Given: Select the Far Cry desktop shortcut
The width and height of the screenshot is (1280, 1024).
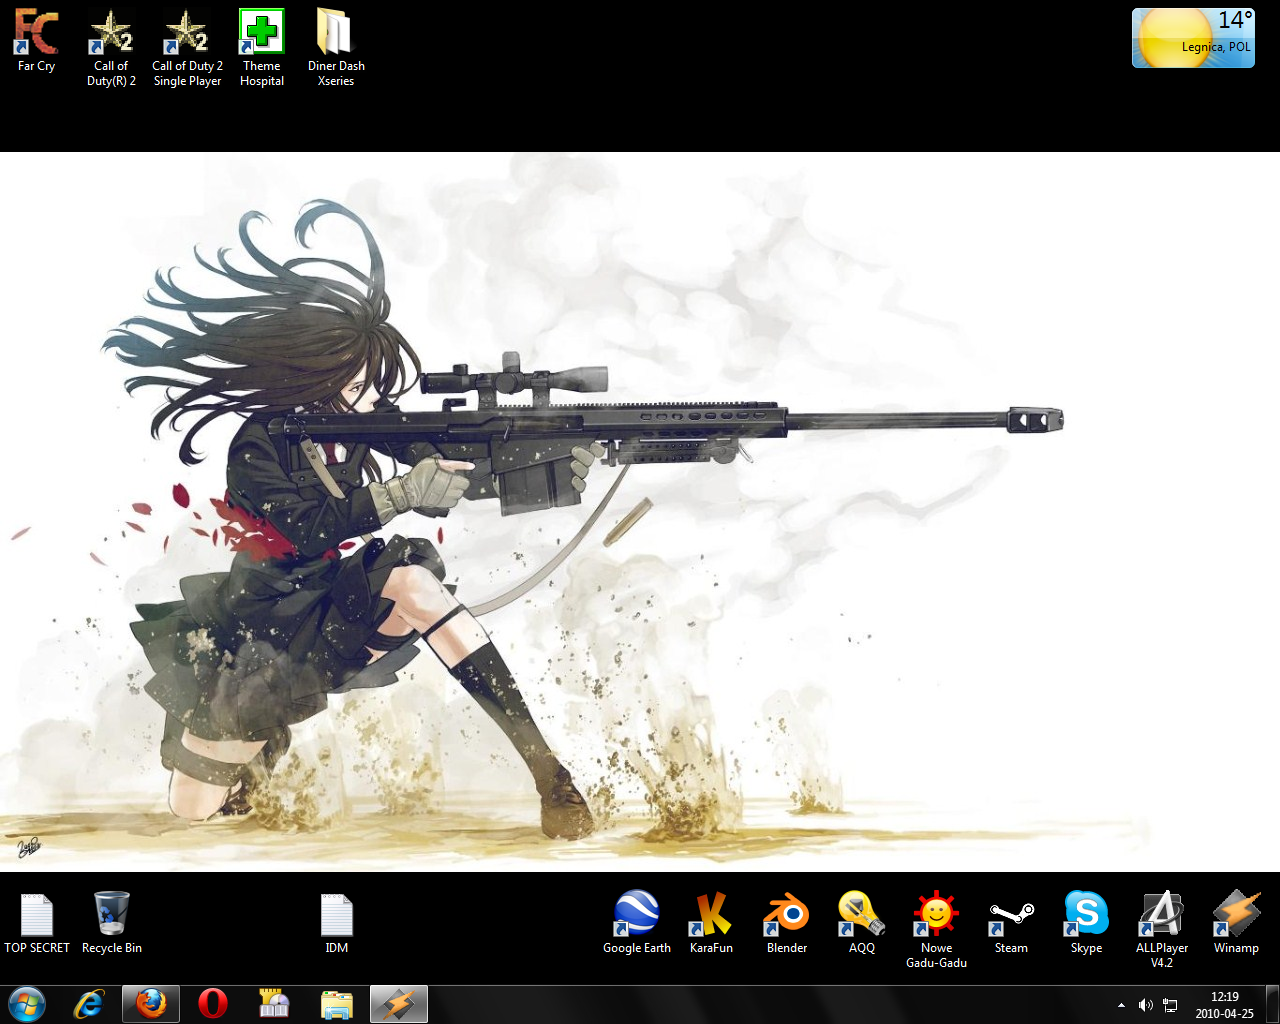Looking at the screenshot, I should pyautogui.click(x=36, y=41).
